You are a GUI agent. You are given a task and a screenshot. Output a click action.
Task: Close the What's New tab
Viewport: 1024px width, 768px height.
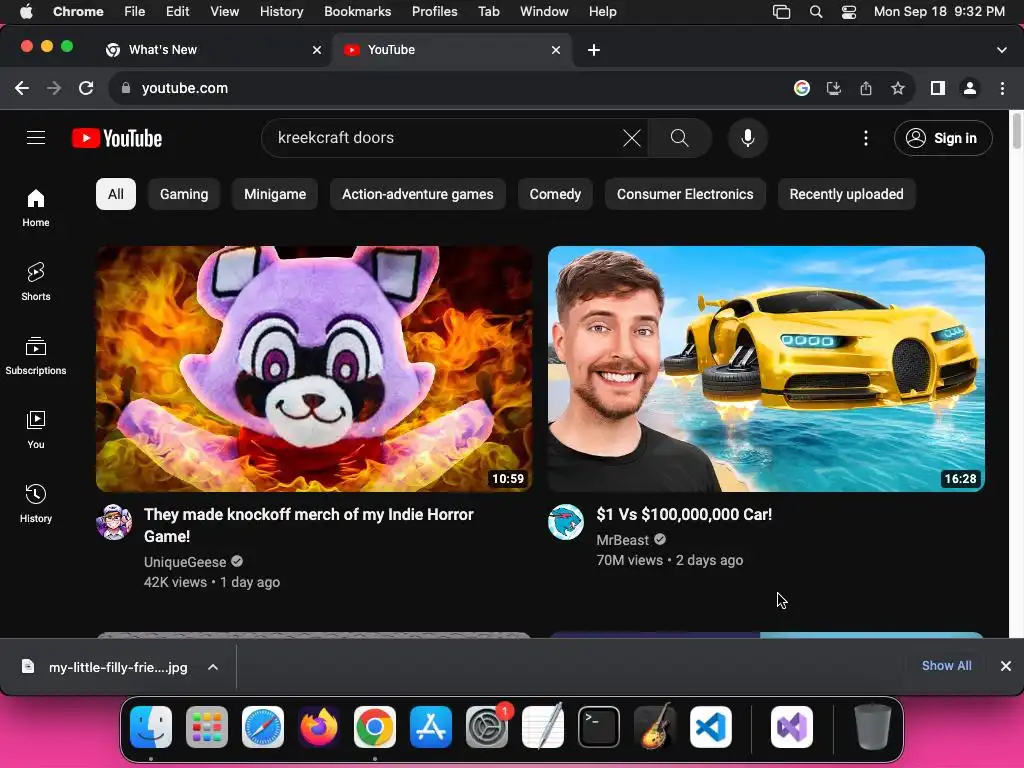pos(317,50)
